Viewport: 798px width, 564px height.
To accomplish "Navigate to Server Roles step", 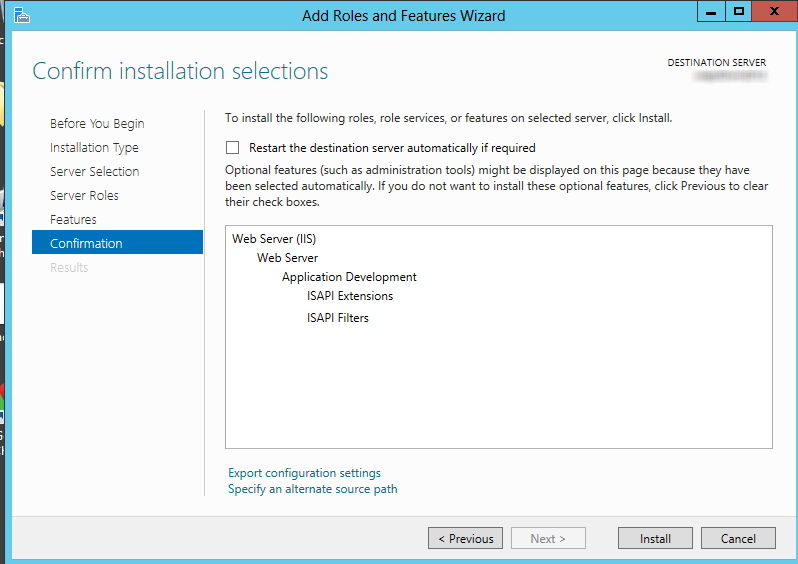I will point(84,196).
